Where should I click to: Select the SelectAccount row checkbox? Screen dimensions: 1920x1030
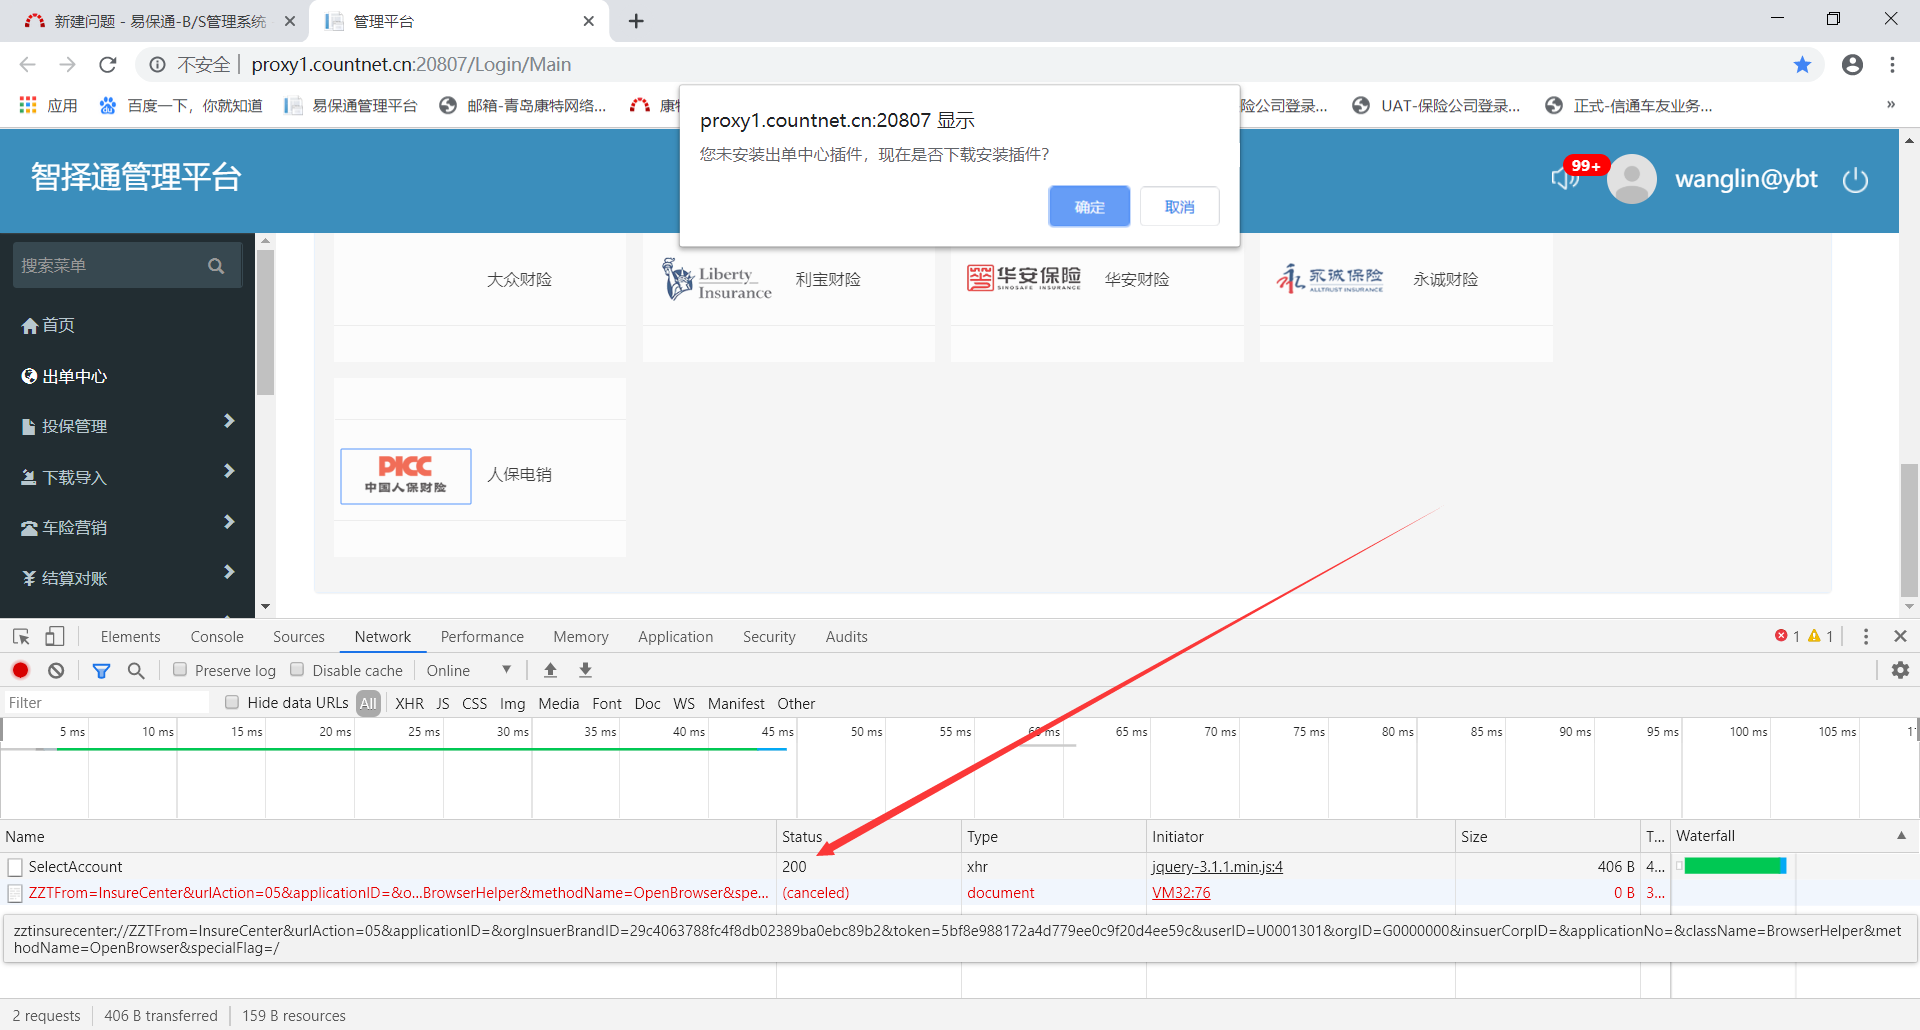[x=15, y=867]
